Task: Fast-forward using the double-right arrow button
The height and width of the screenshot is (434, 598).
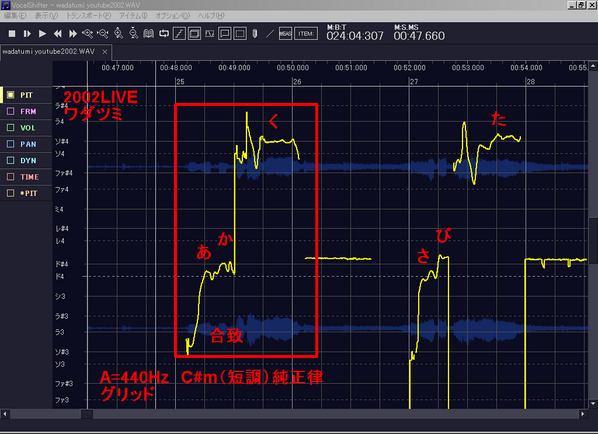Action: pyautogui.click(x=72, y=34)
